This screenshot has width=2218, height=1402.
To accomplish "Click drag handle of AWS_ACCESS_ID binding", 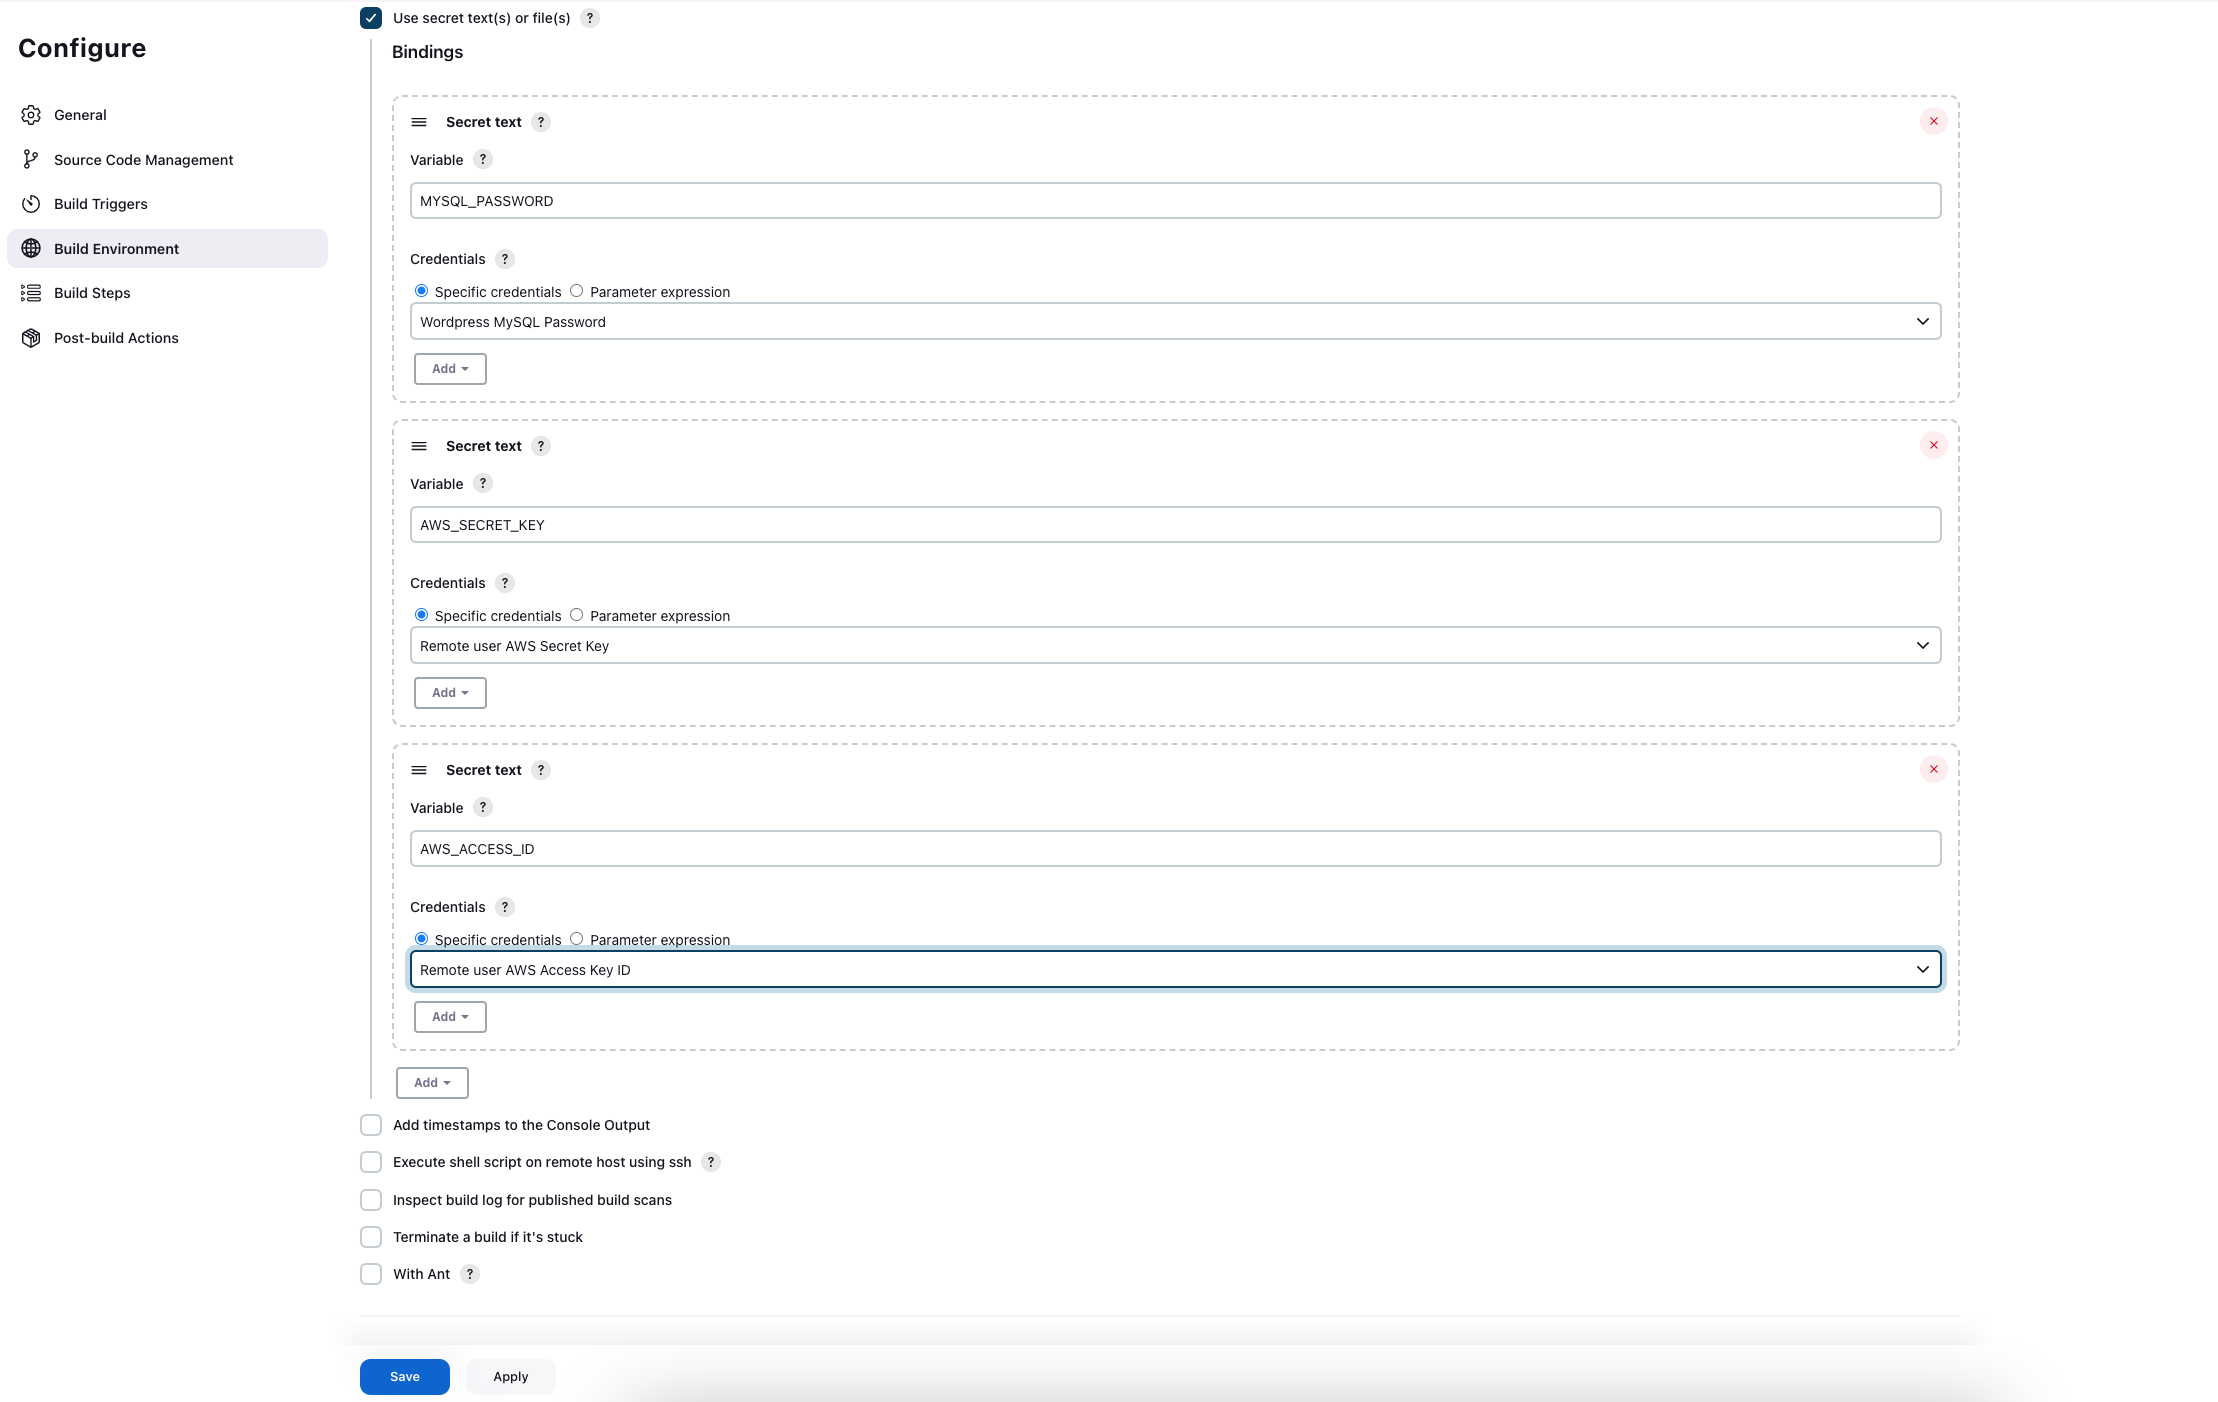I will coord(419,770).
